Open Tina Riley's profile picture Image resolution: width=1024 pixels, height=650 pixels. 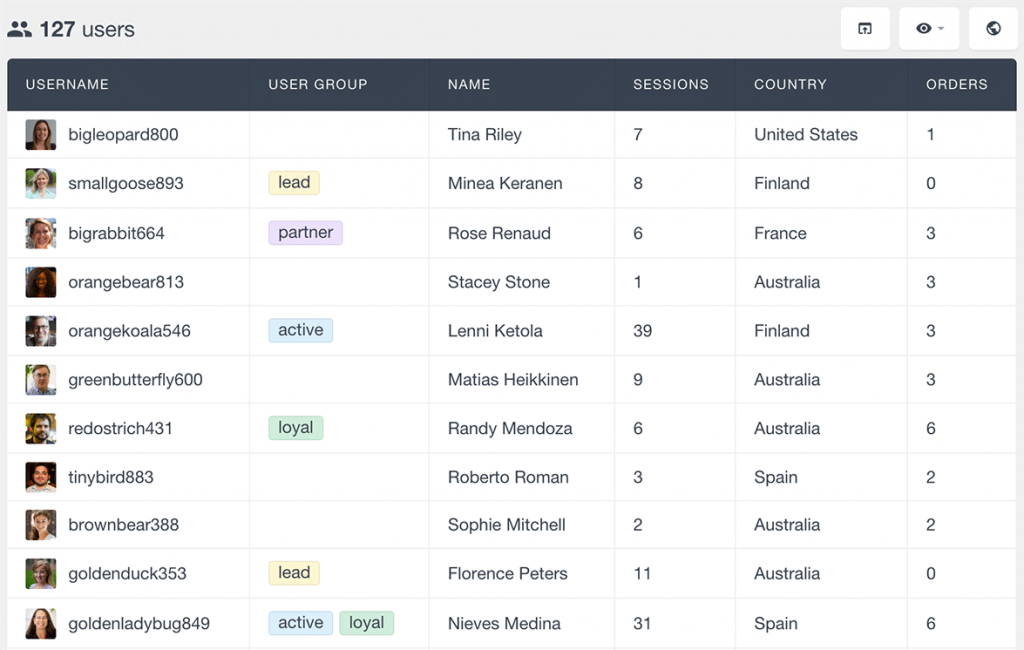pos(40,134)
